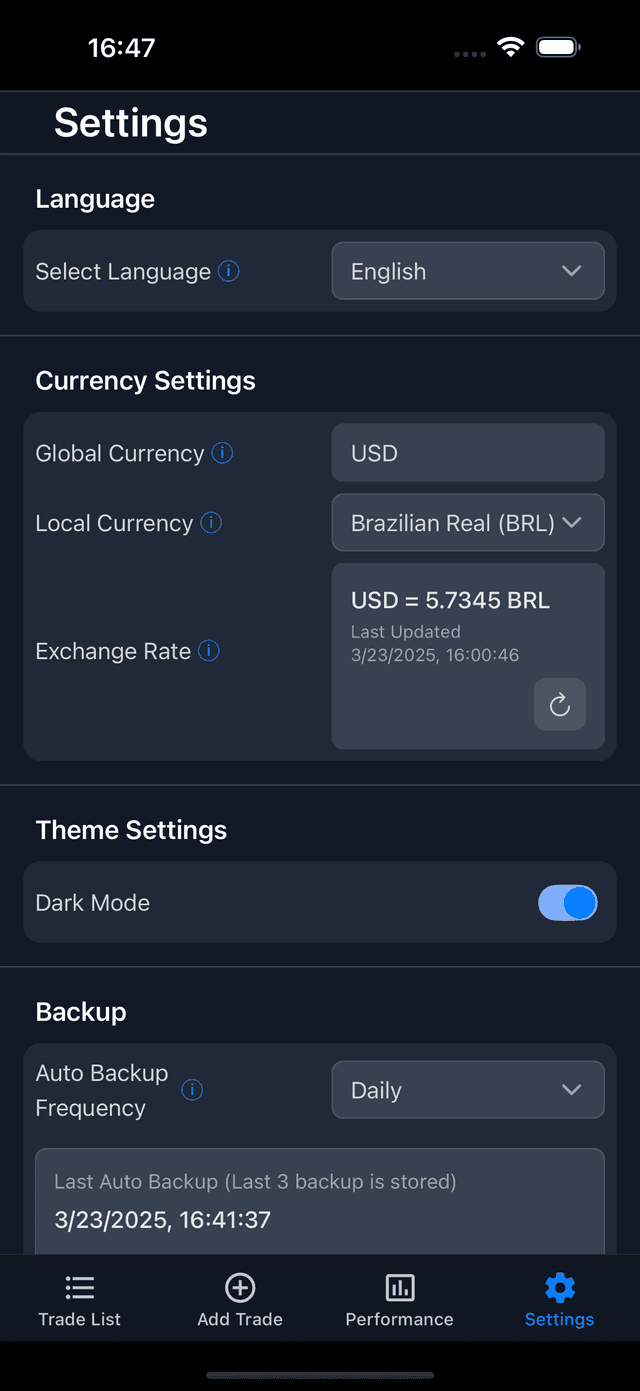Open the Select Language dropdown
Viewport: 640px width, 1391px height.
point(468,270)
